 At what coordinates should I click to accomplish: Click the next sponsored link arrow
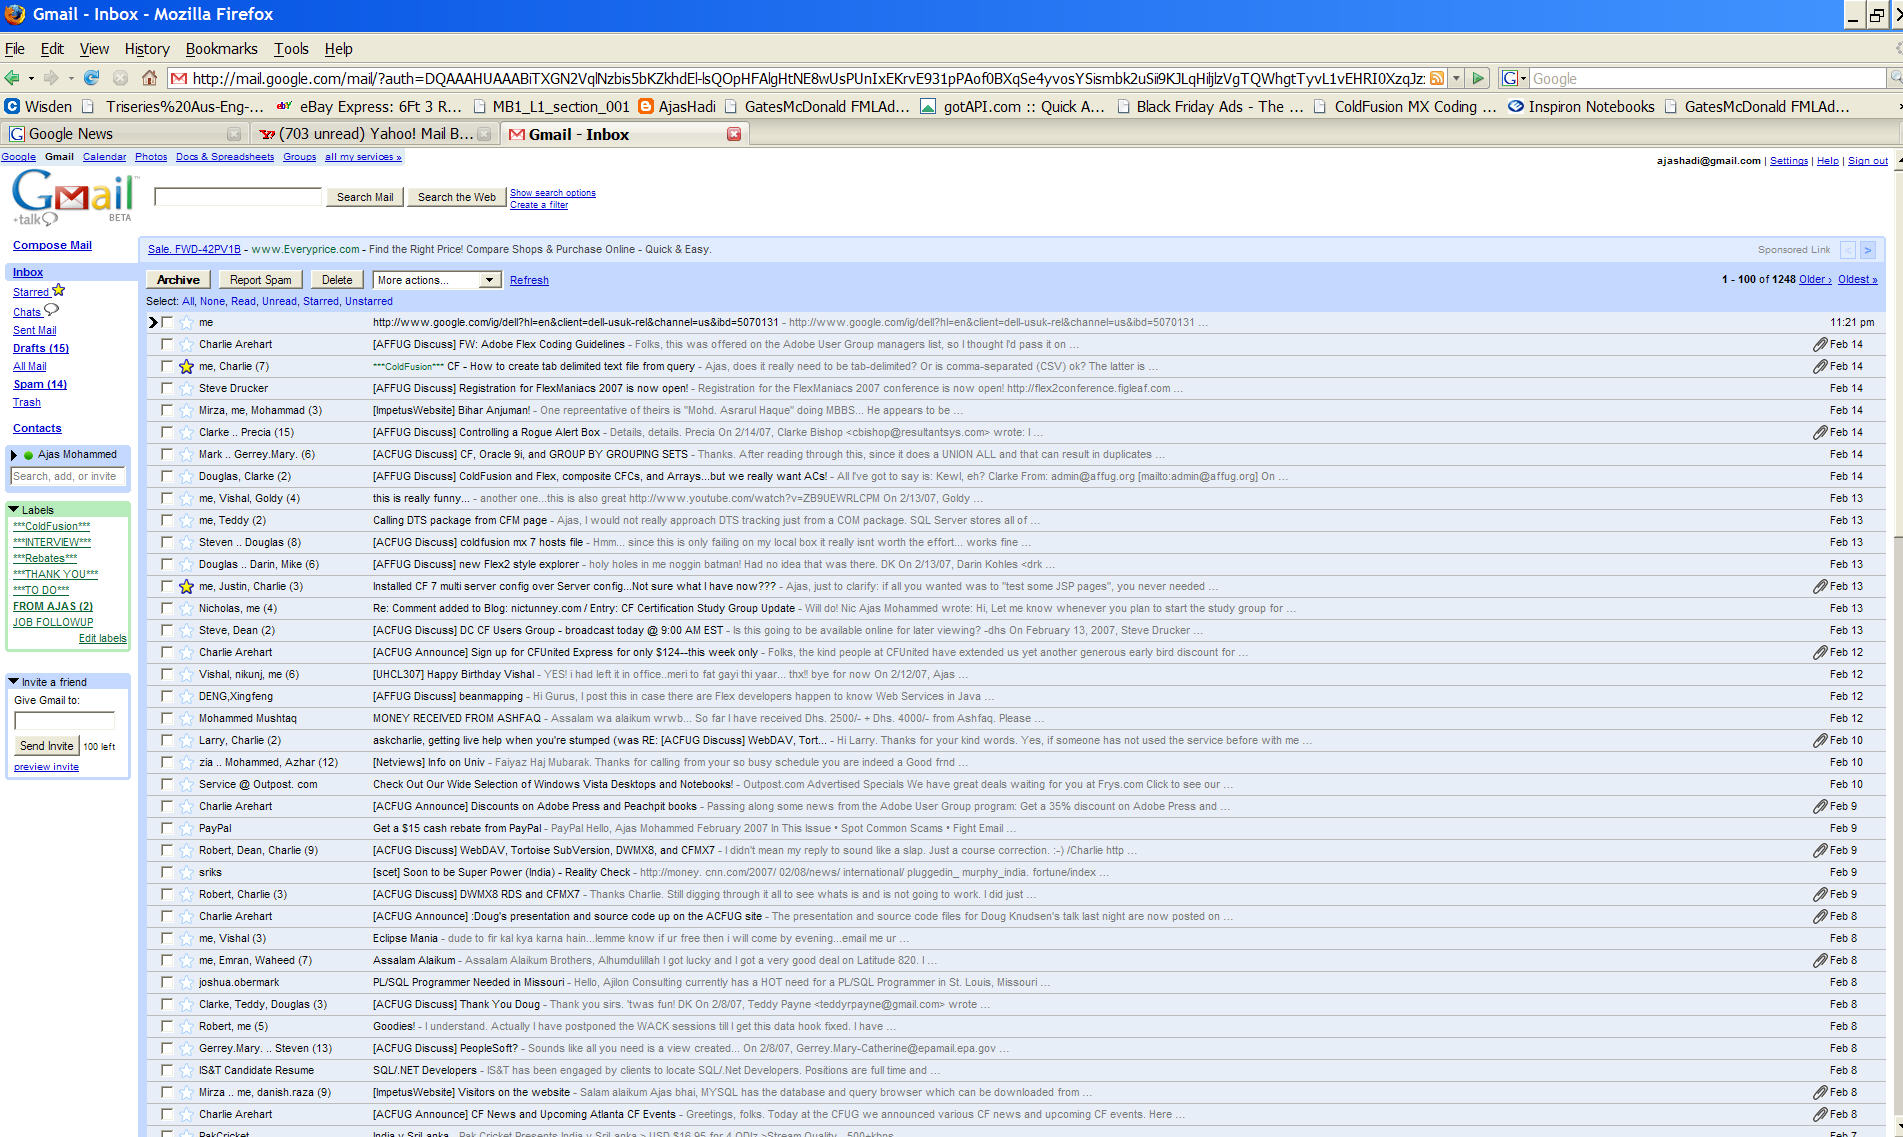(1867, 250)
